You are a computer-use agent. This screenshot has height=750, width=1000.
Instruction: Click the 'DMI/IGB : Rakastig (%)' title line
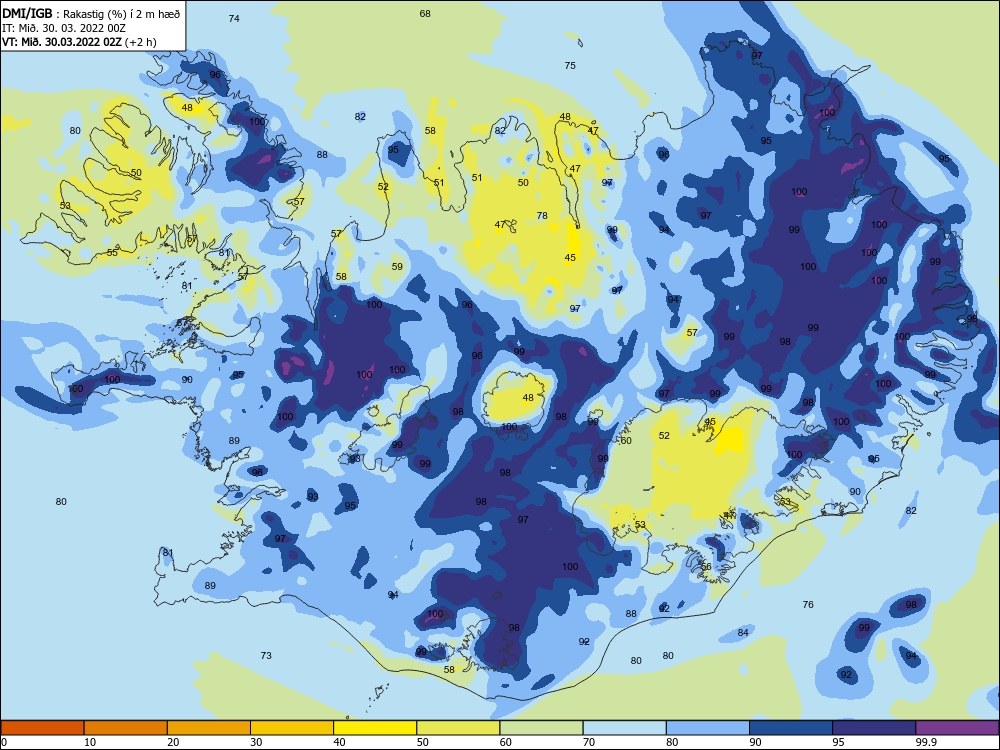[x=91, y=14]
